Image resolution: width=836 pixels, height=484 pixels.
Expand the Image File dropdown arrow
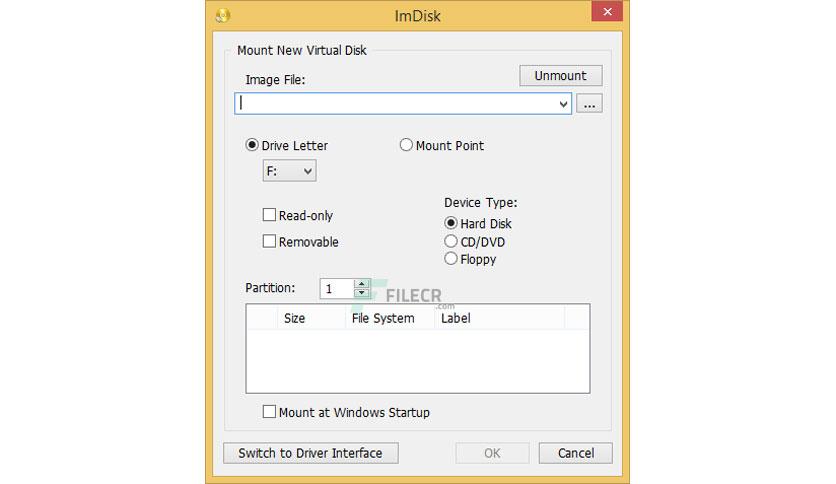563,104
